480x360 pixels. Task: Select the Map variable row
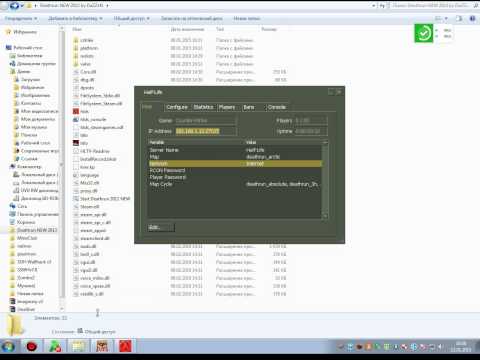pyautogui.click(x=235, y=157)
